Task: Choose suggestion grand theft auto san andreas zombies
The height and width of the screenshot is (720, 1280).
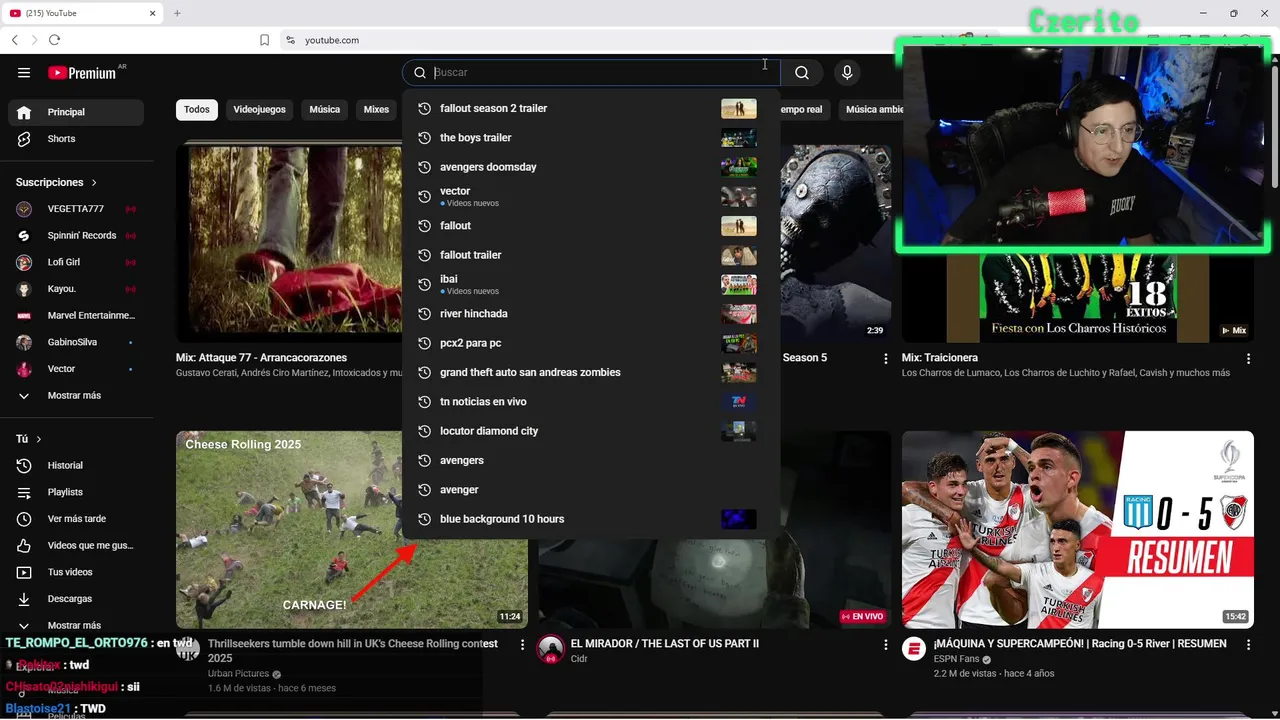Action: [x=591, y=372]
